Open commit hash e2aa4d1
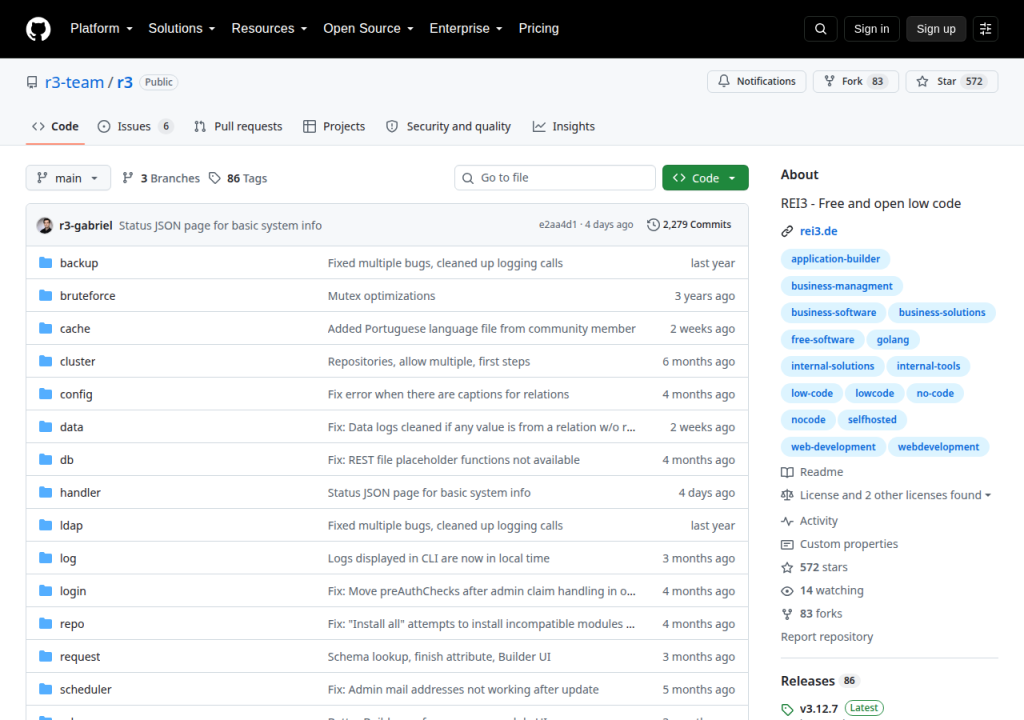The height and width of the screenshot is (720, 1024). (x=558, y=225)
